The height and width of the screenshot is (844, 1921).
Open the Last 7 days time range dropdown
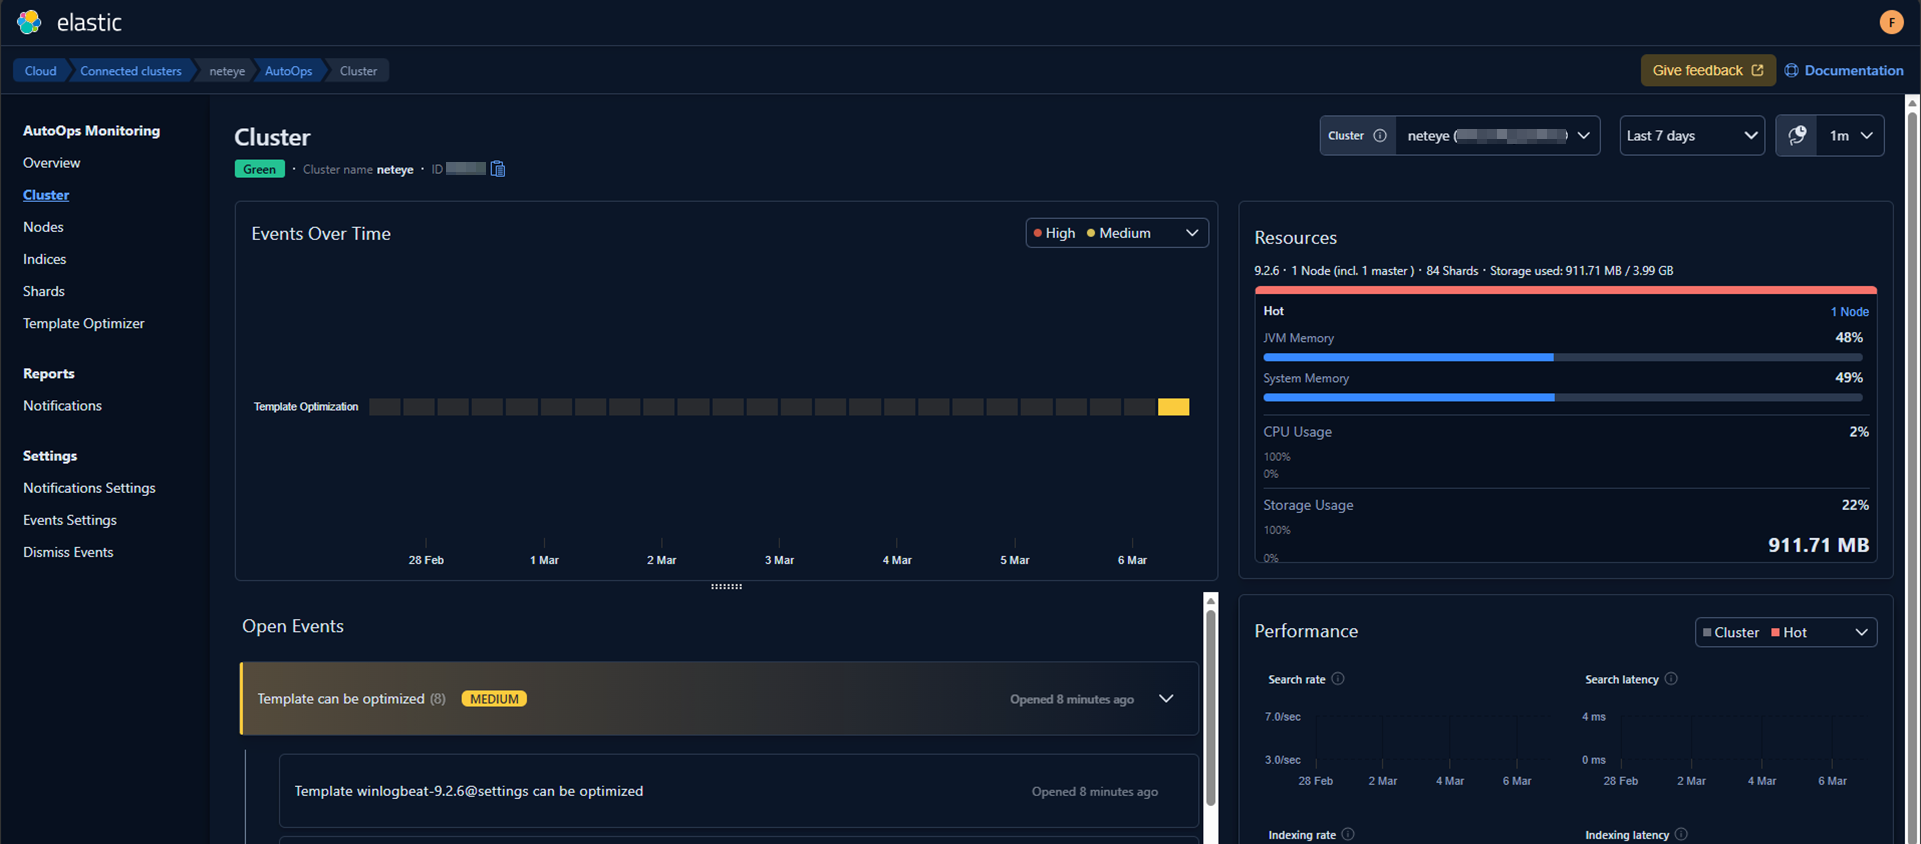1691,136
